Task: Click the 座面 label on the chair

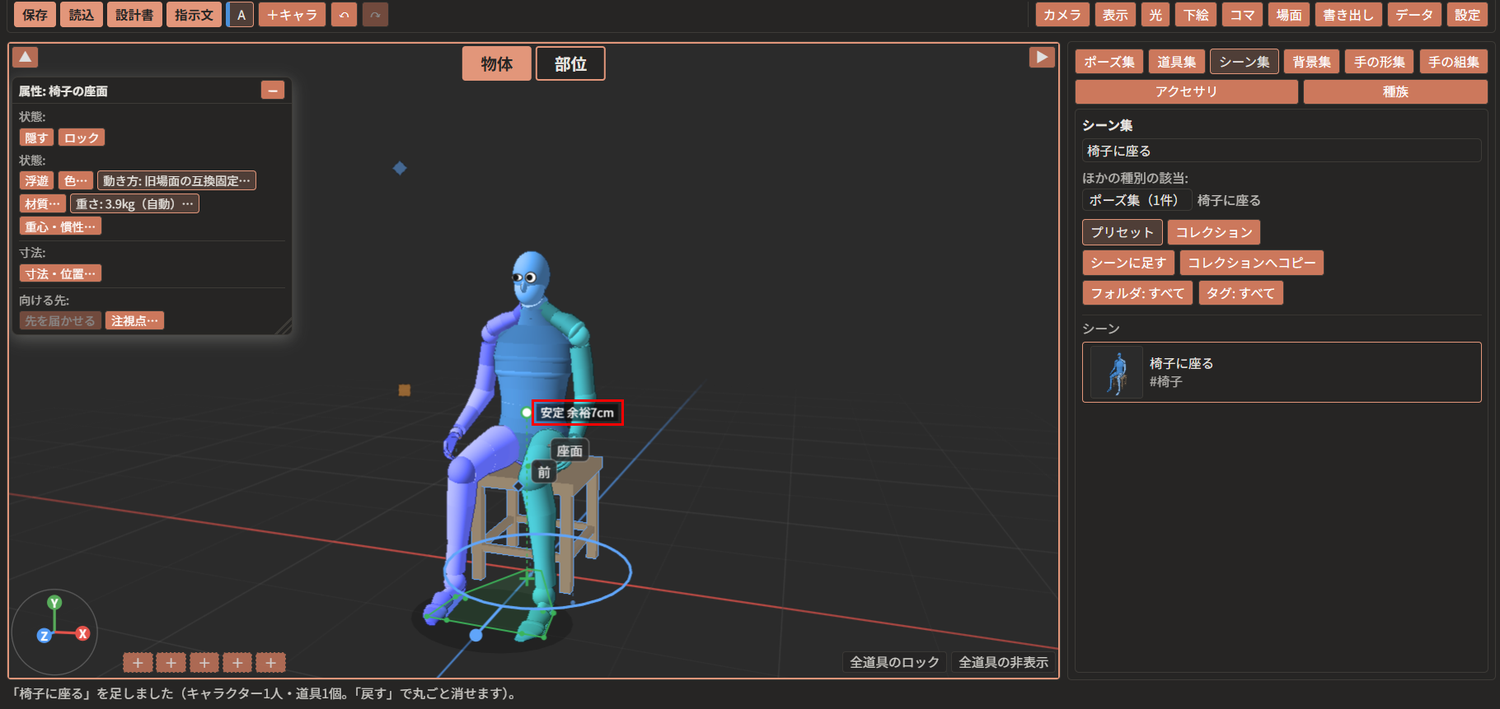Action: 570,451
